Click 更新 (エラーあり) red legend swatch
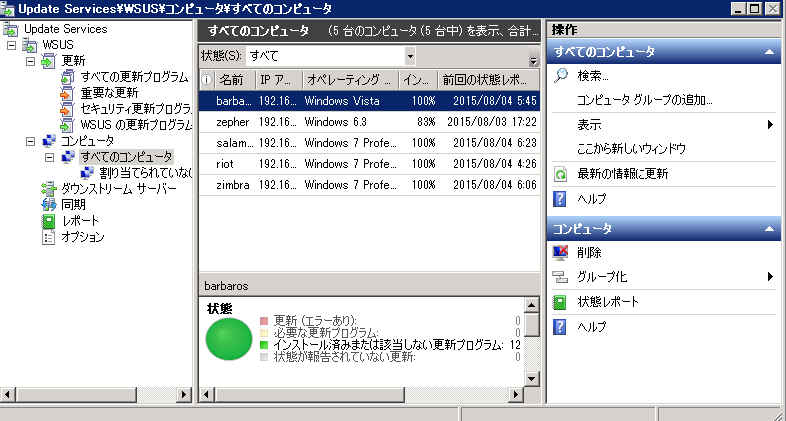786x421 pixels. pyautogui.click(x=264, y=321)
